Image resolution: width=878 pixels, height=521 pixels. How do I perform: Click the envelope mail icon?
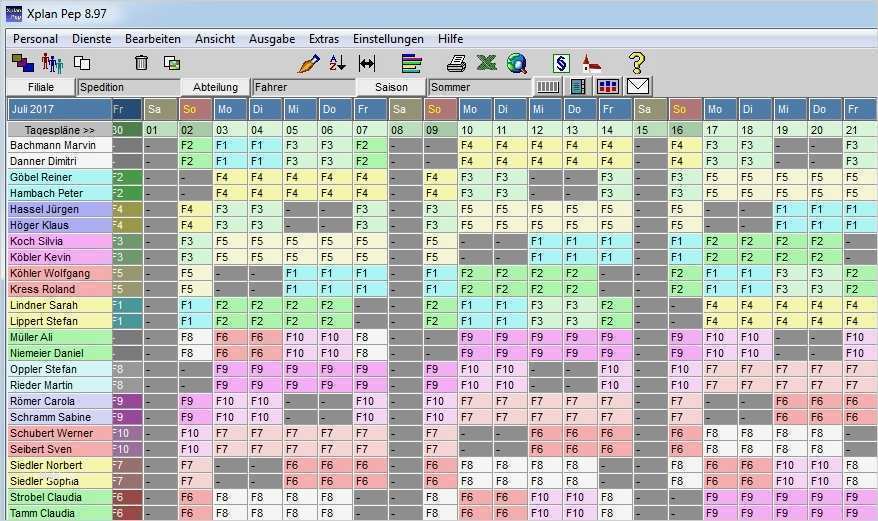coord(638,86)
